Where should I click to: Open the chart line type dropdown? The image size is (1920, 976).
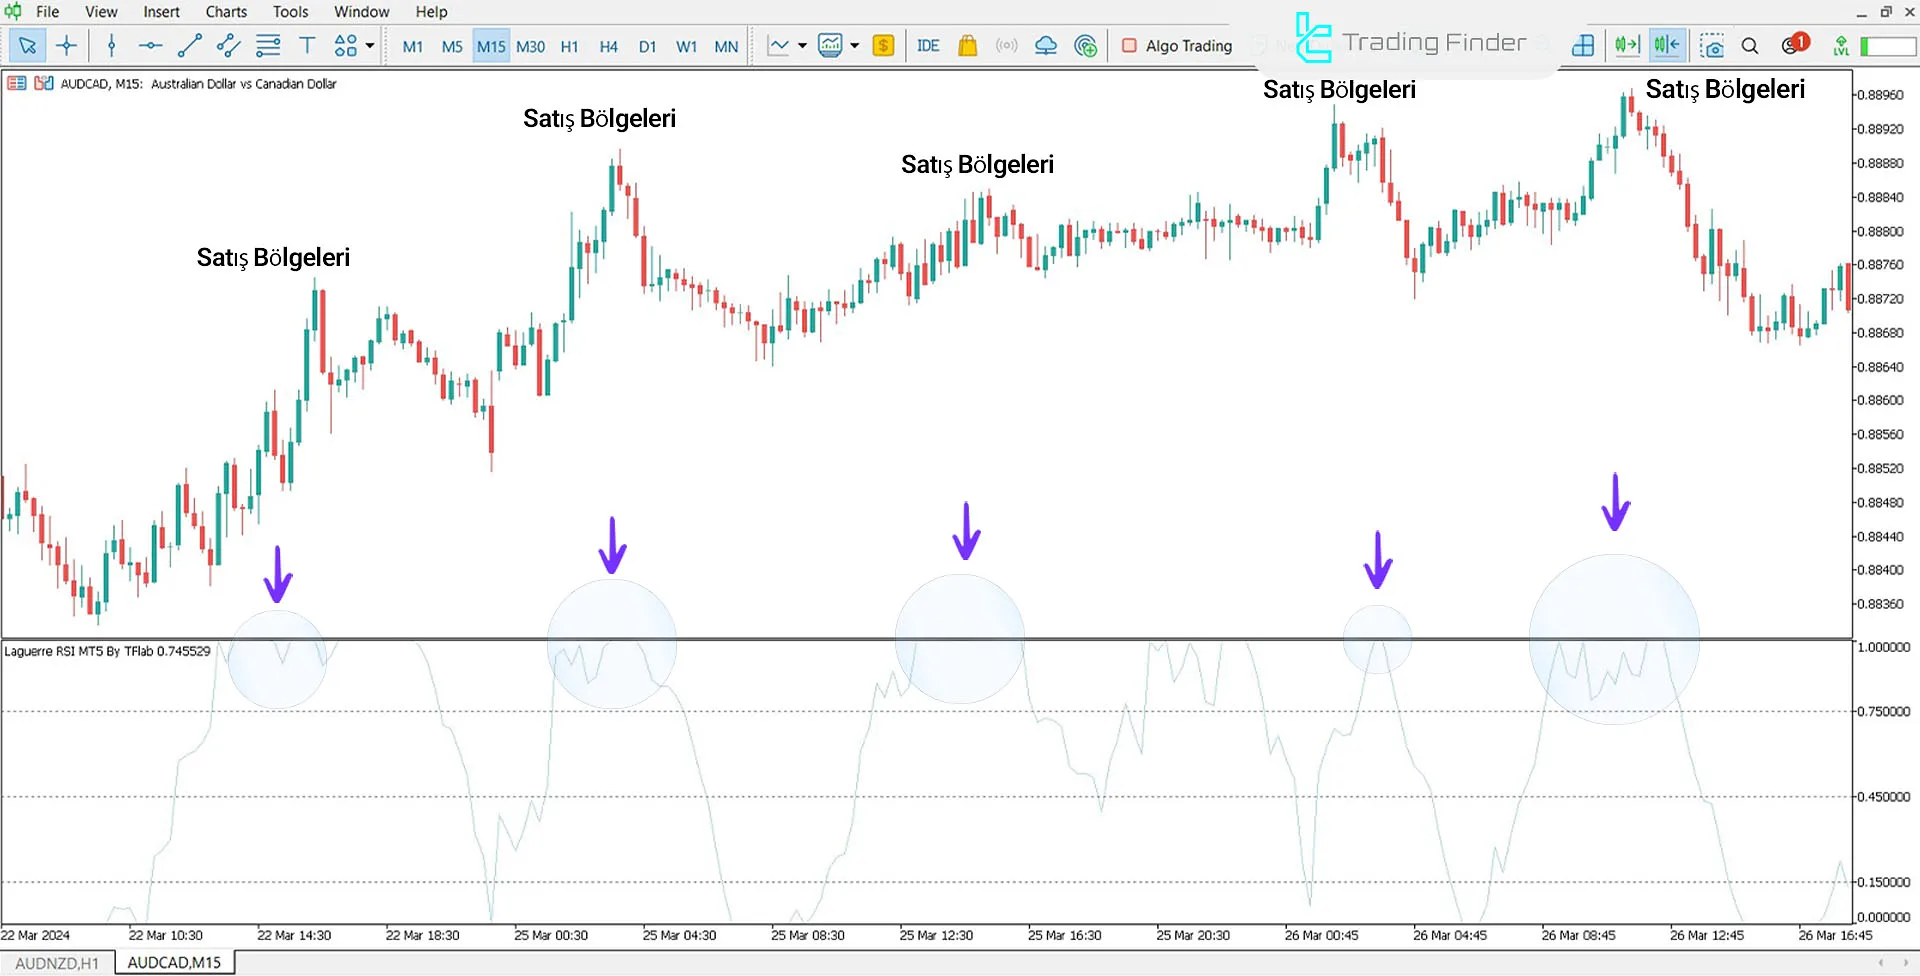pyautogui.click(x=800, y=46)
